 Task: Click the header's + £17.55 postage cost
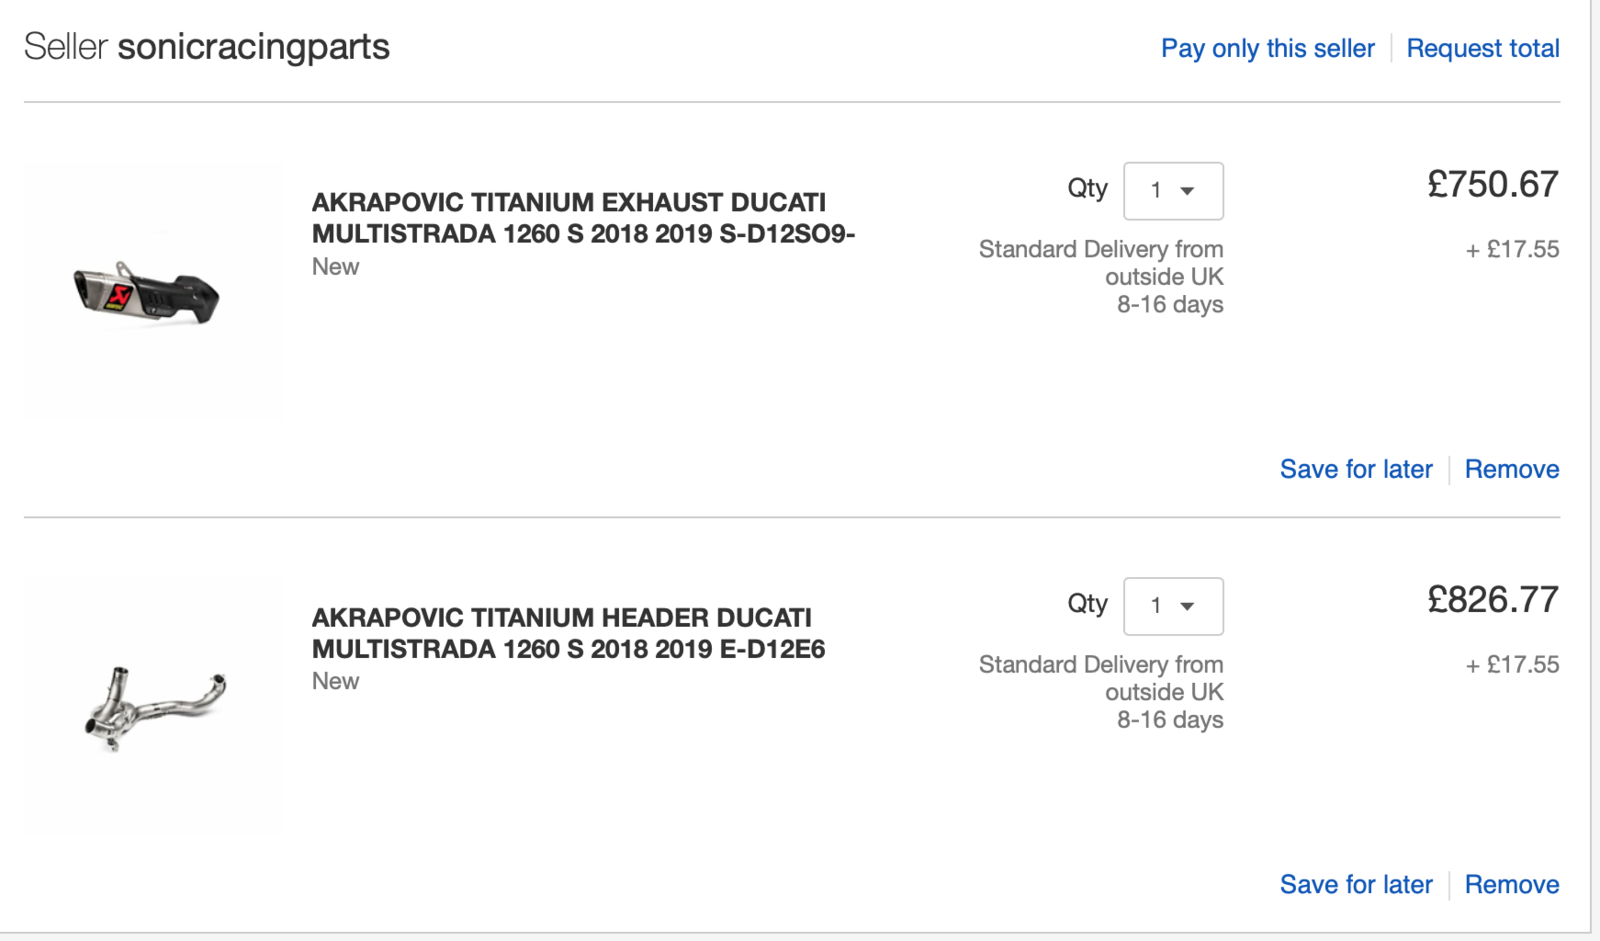(1512, 665)
